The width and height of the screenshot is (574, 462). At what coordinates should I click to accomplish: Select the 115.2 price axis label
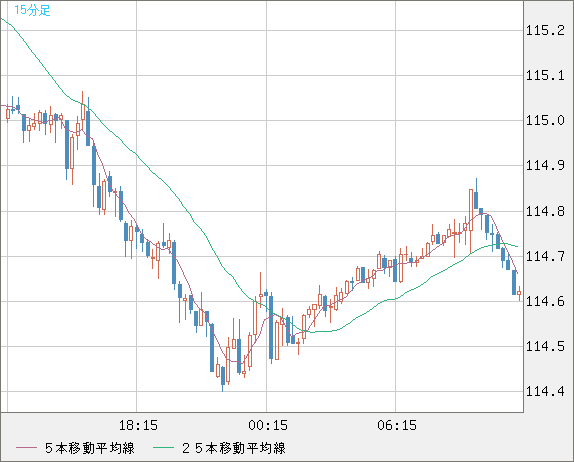545,30
